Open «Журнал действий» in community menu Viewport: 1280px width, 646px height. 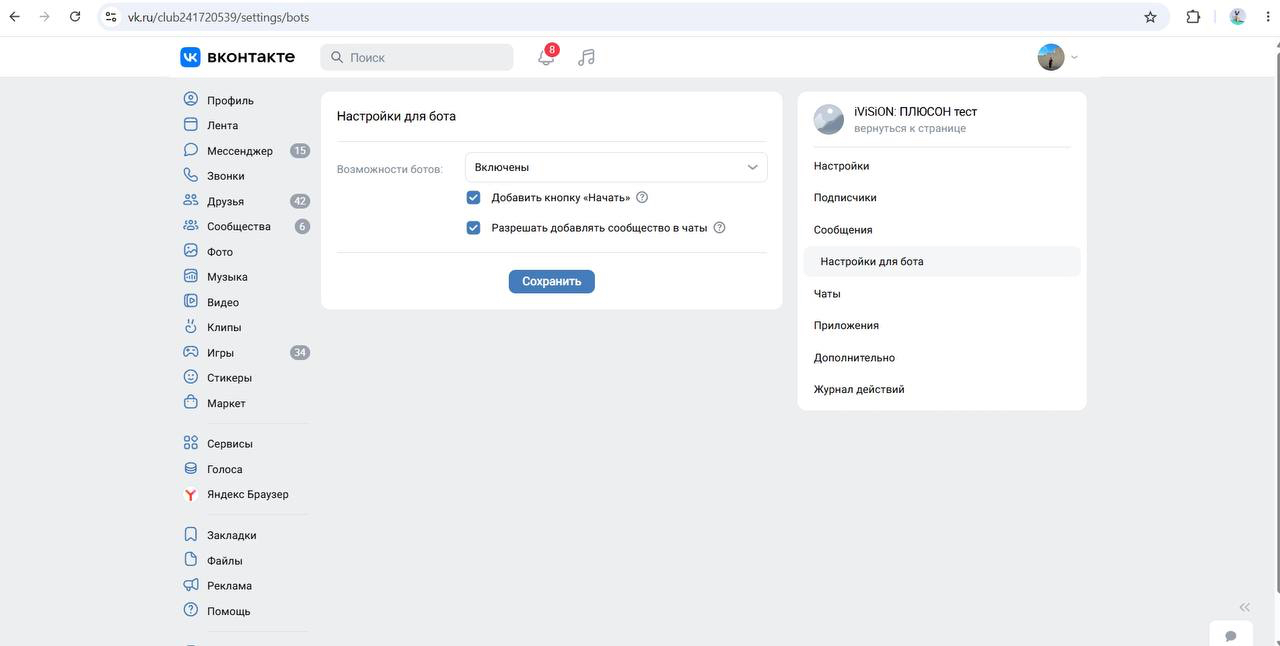(859, 389)
